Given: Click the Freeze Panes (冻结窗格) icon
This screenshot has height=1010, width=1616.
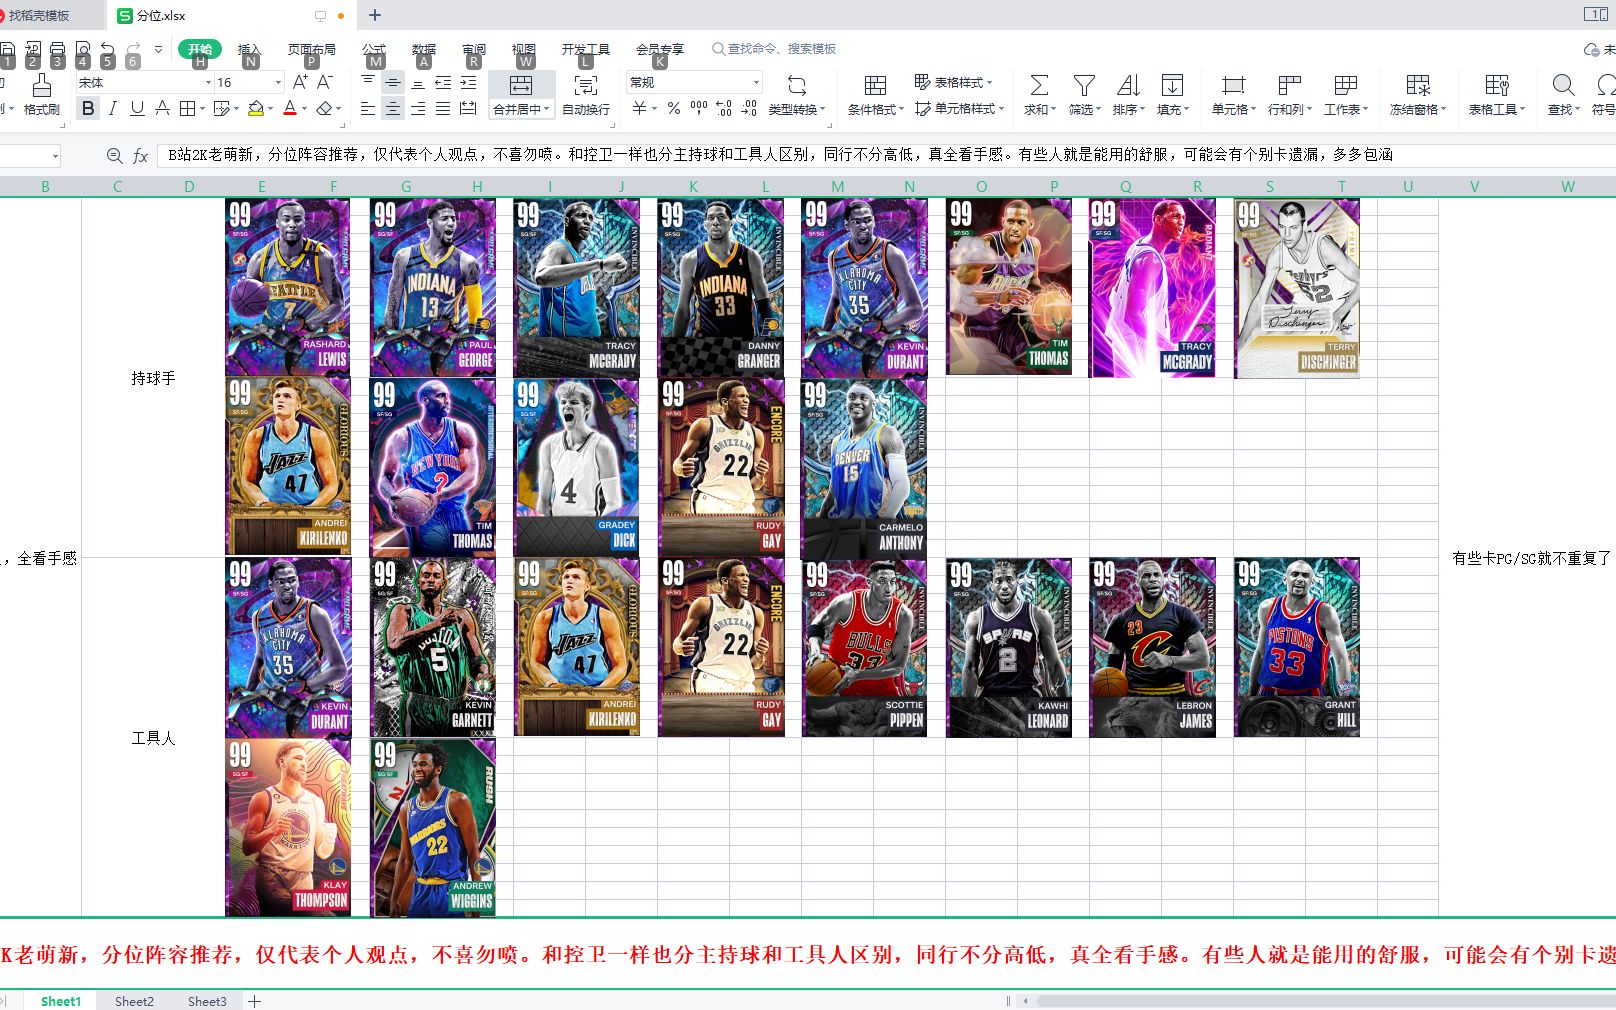Looking at the screenshot, I should (x=1417, y=86).
